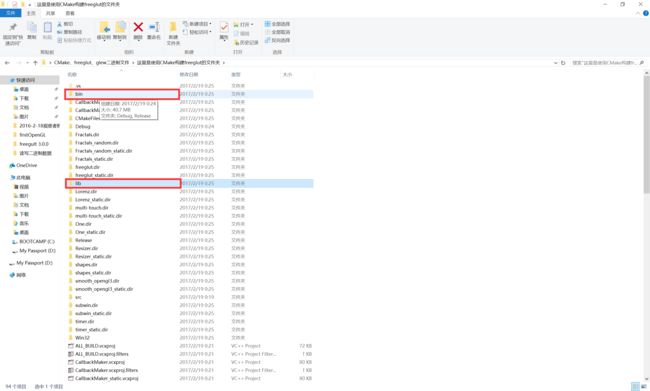Switch to the Home ribbon tab
650x391 pixels.
(x=31, y=13)
